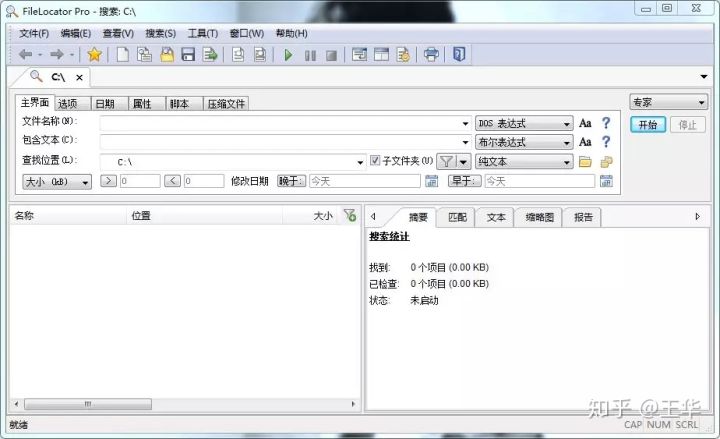The width and height of the screenshot is (720, 439).
Task: Expand the 大小 (kB) size unit dropdown
Action: [57, 181]
